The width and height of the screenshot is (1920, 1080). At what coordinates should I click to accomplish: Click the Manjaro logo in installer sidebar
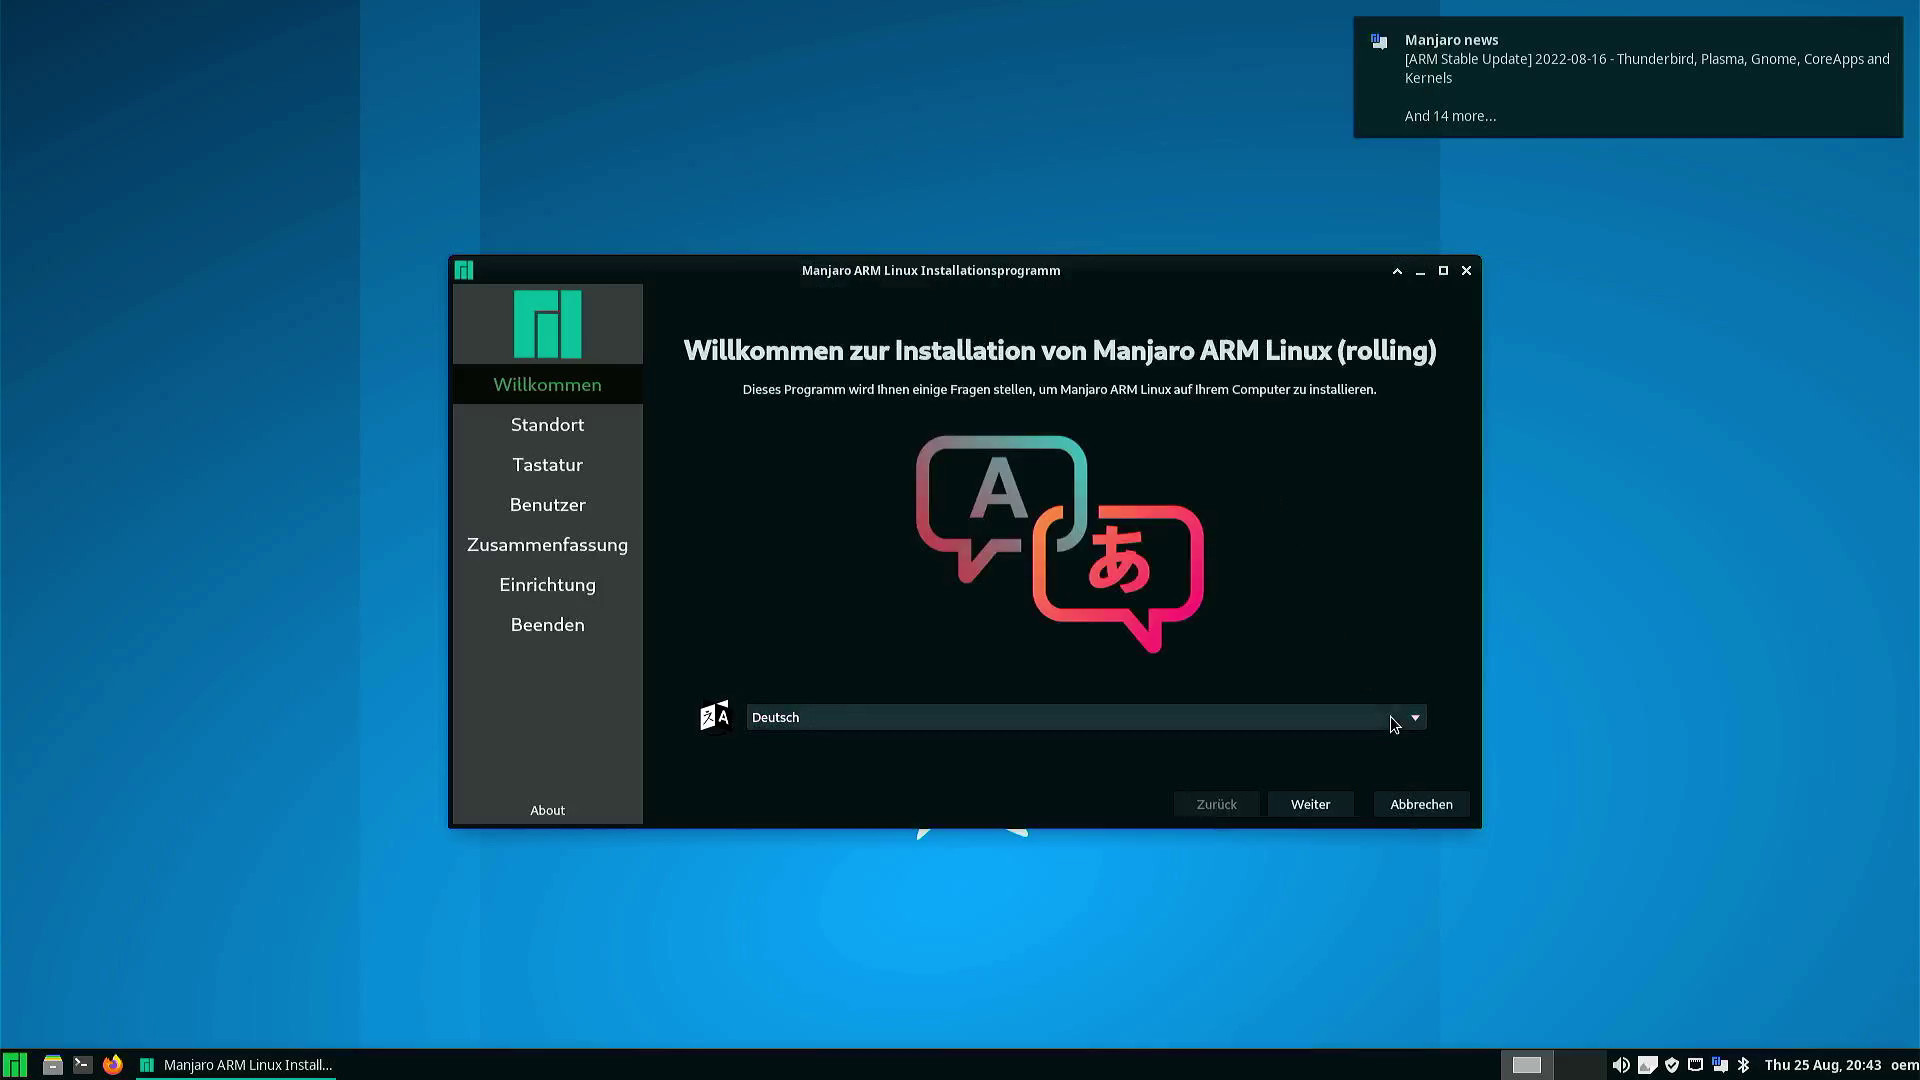click(x=547, y=324)
